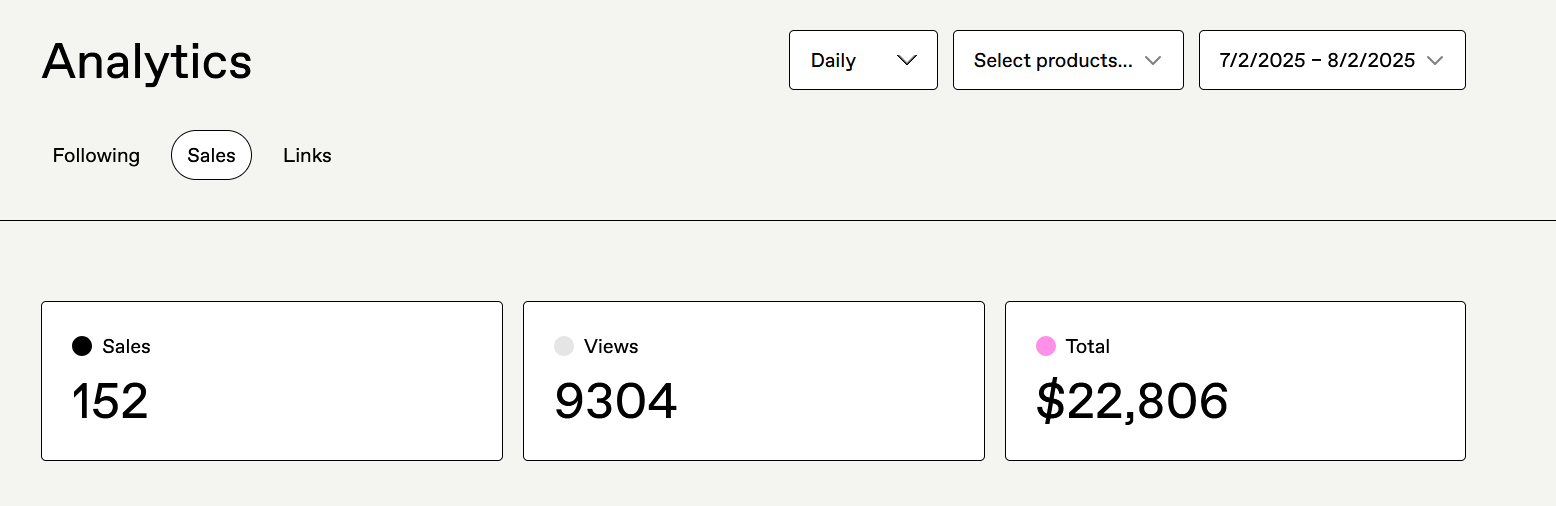The width and height of the screenshot is (1556, 506).
Task: Open the 7/2/2025 – 8/2/2025 date range picker
Action: pyautogui.click(x=1332, y=60)
